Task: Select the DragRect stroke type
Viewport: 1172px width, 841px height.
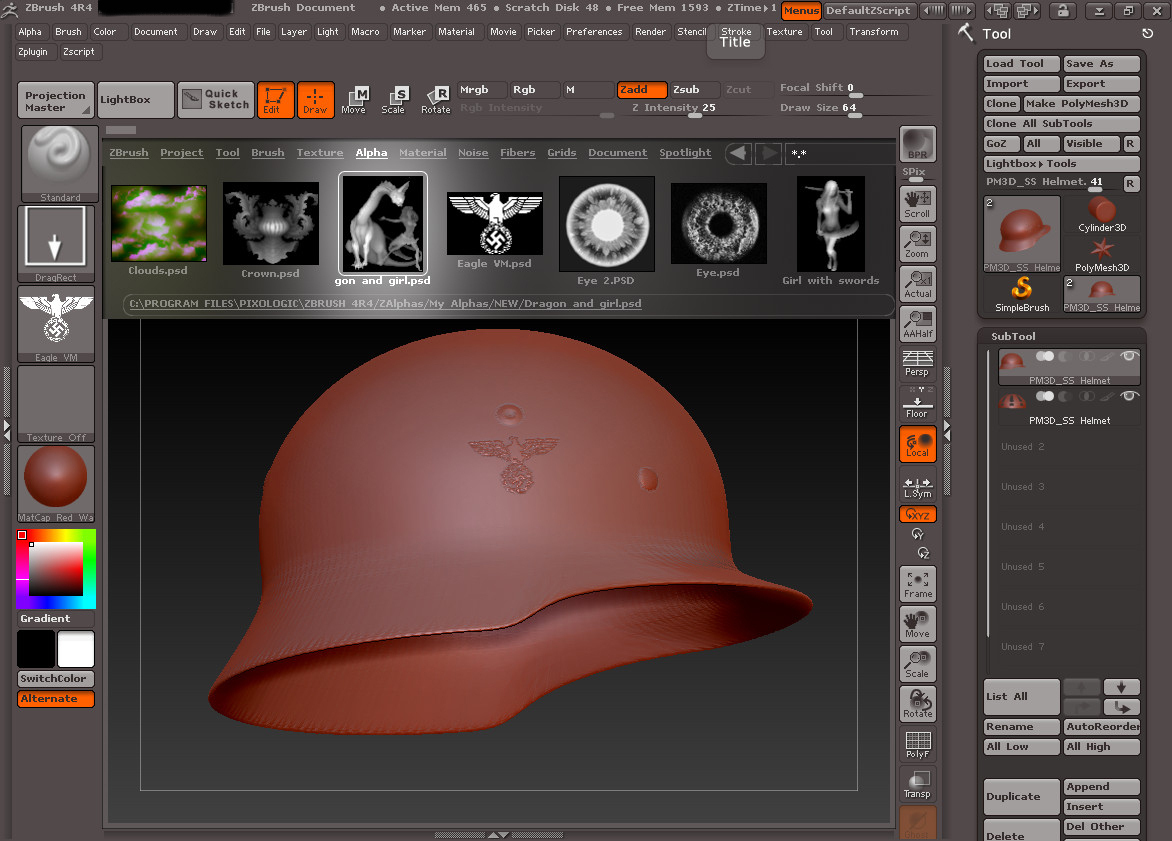Action: (x=57, y=239)
